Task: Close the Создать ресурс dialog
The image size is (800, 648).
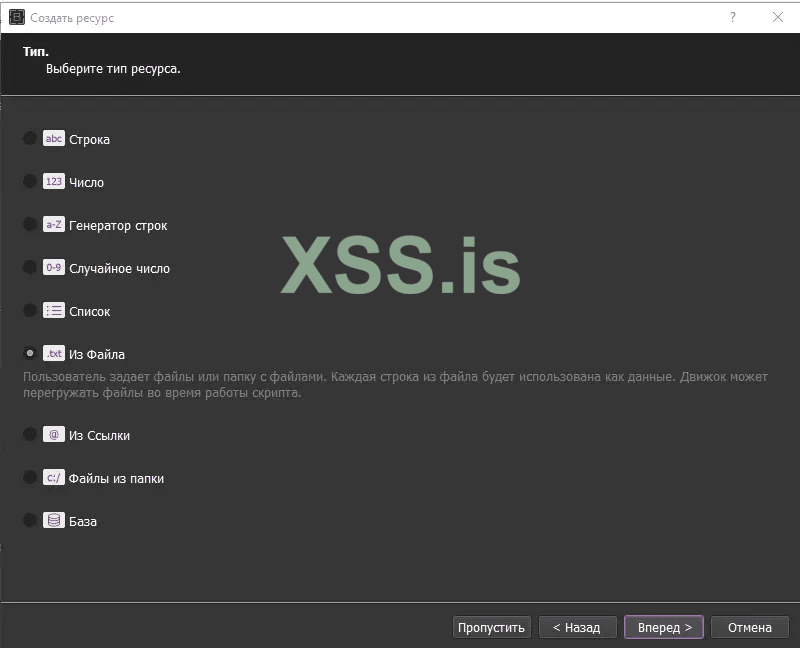Action: 778,17
